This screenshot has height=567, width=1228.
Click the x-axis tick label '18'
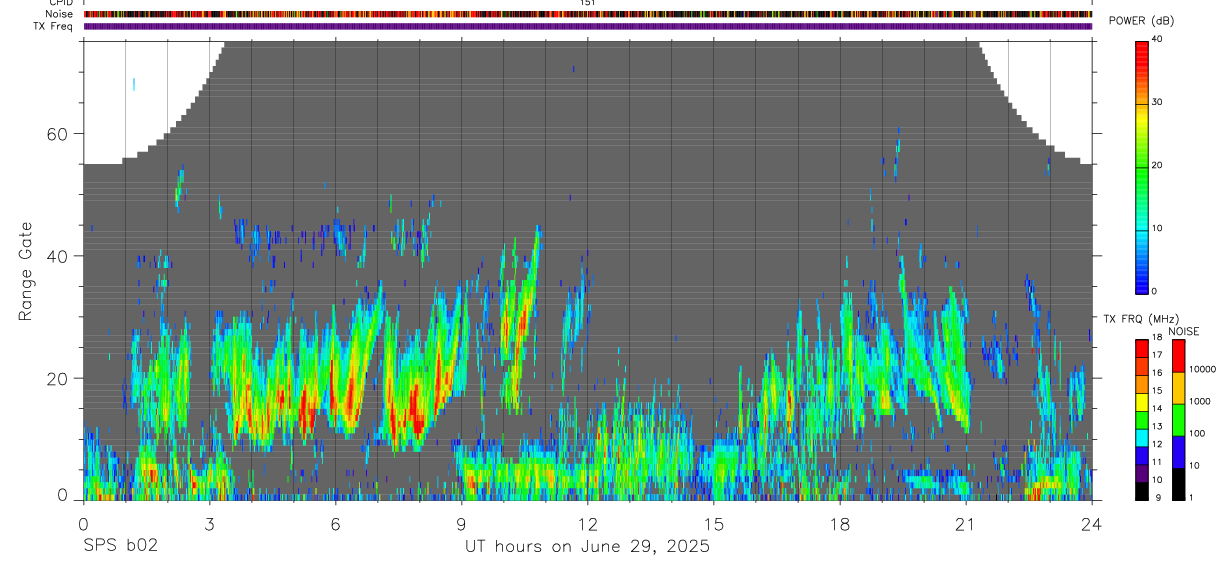(x=839, y=523)
